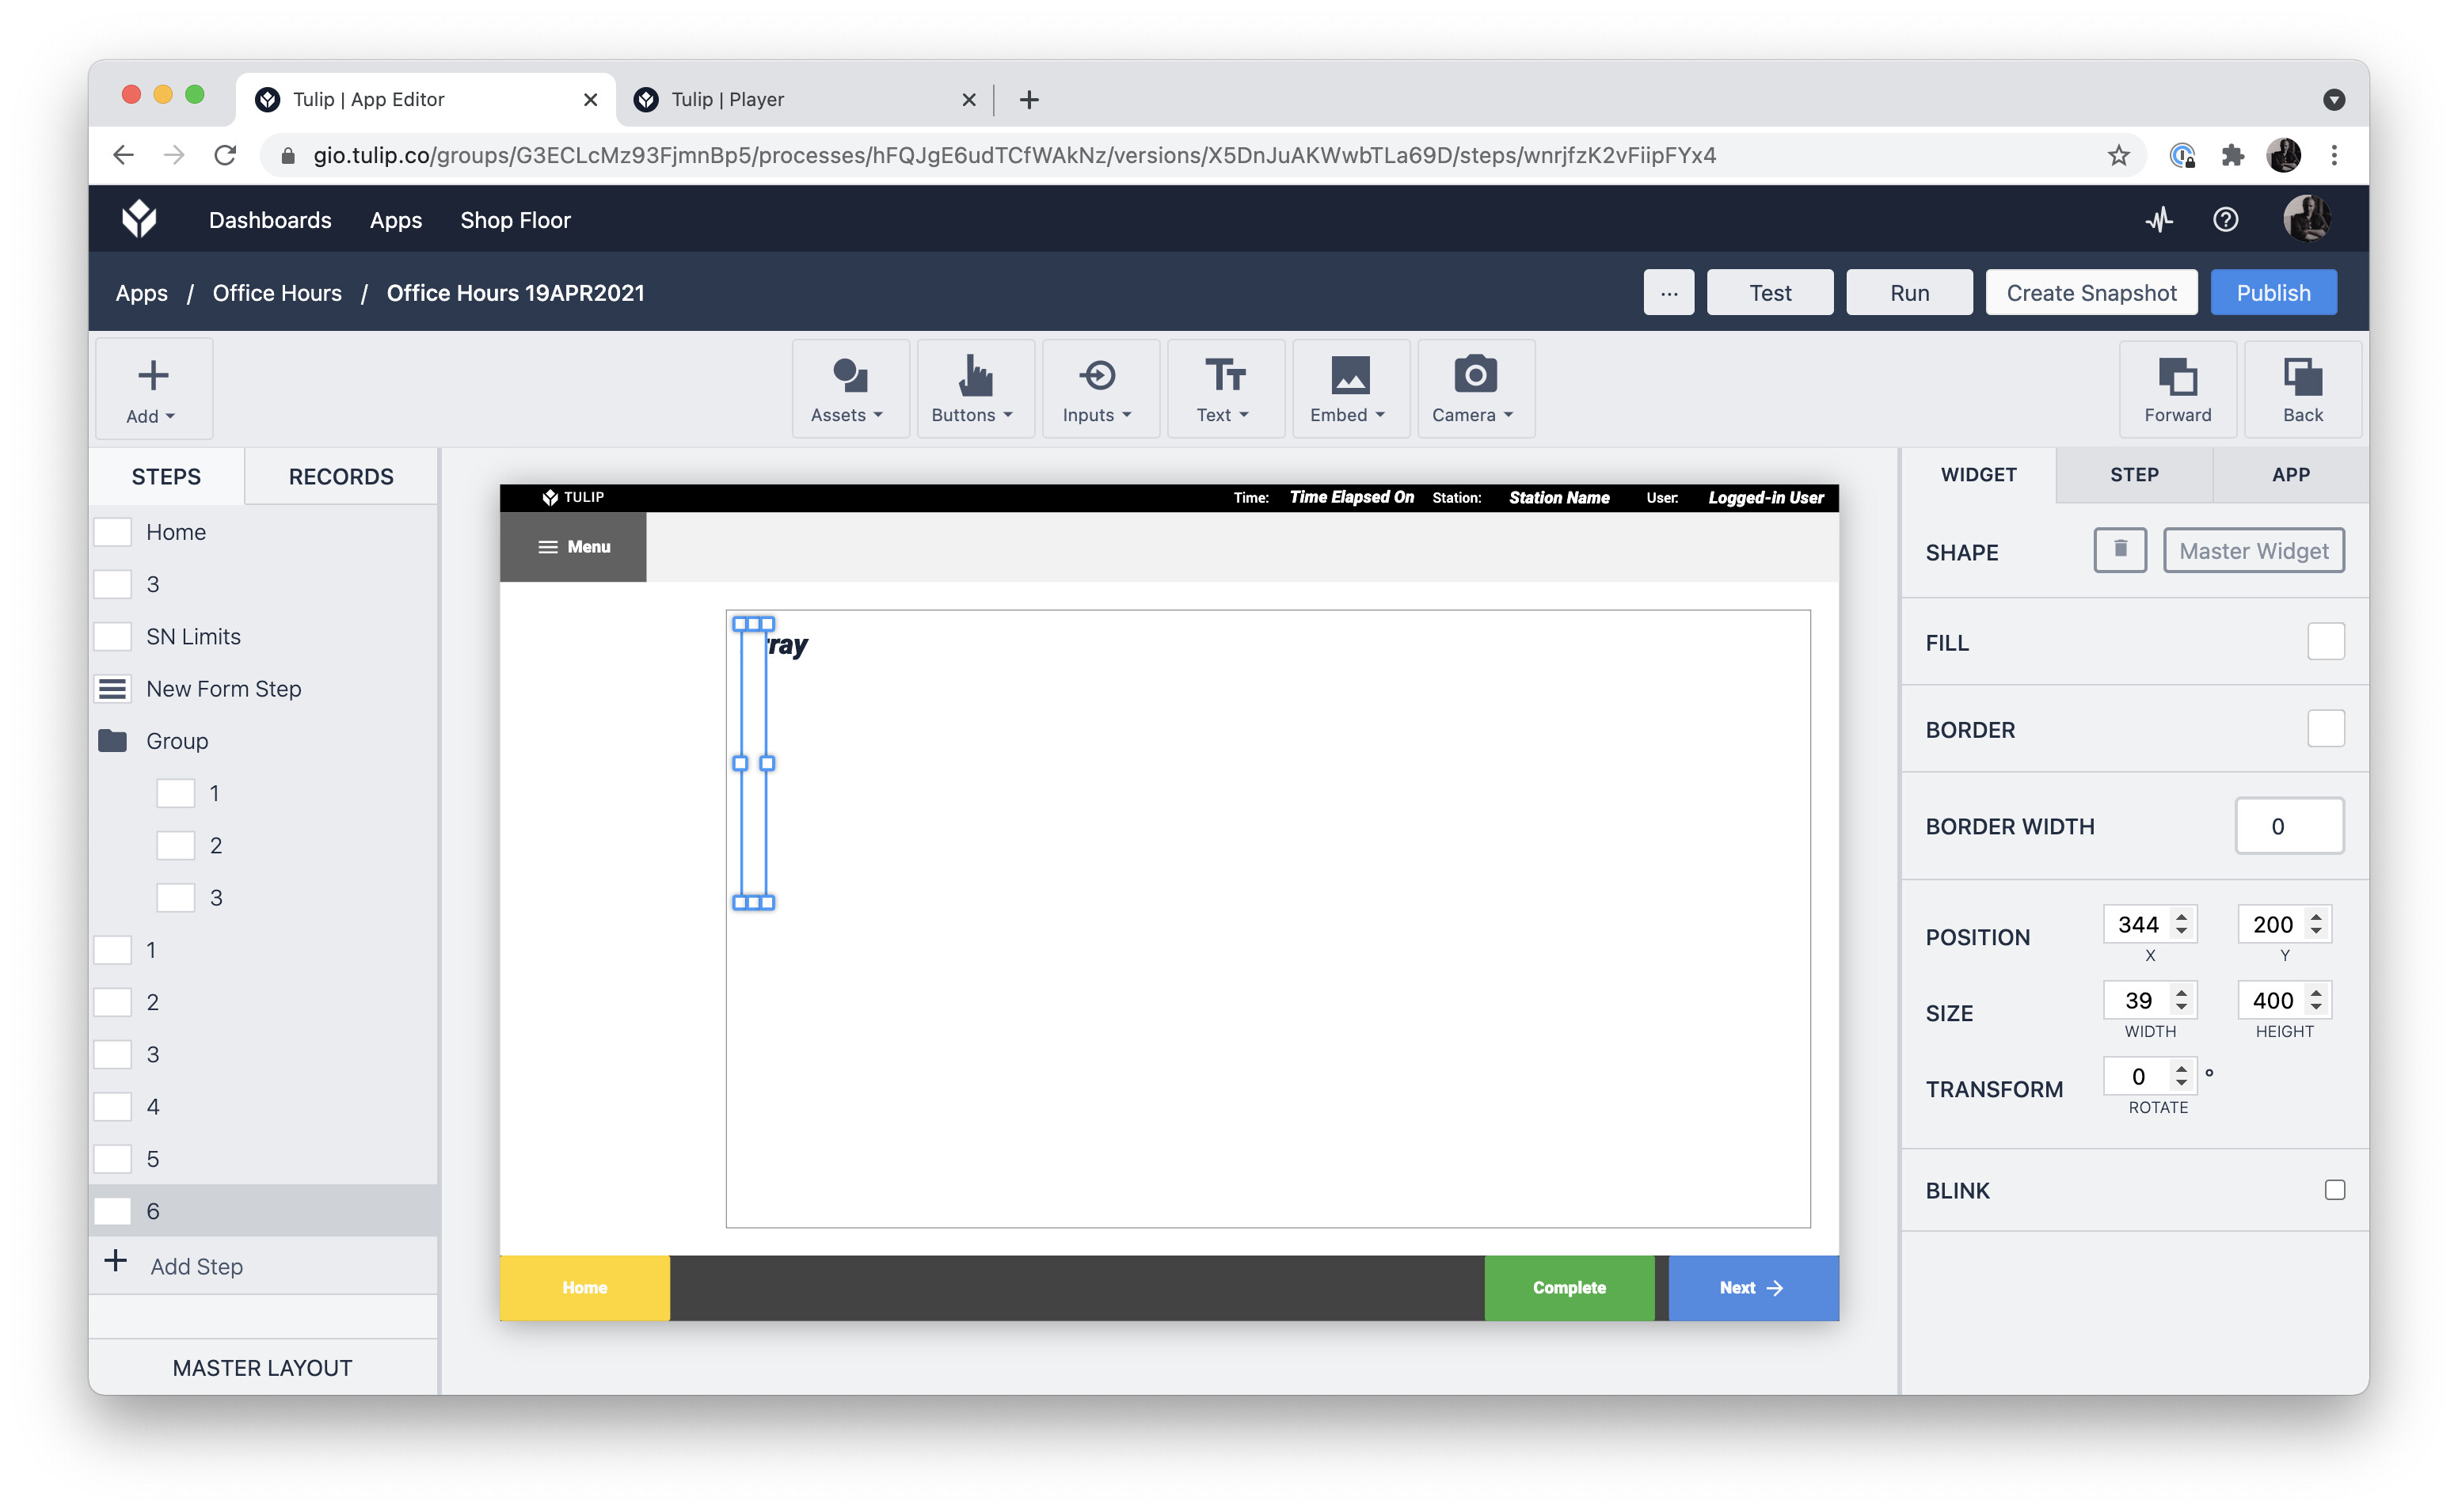Click the Publish button
This screenshot has width=2458, height=1512.
point(2272,293)
